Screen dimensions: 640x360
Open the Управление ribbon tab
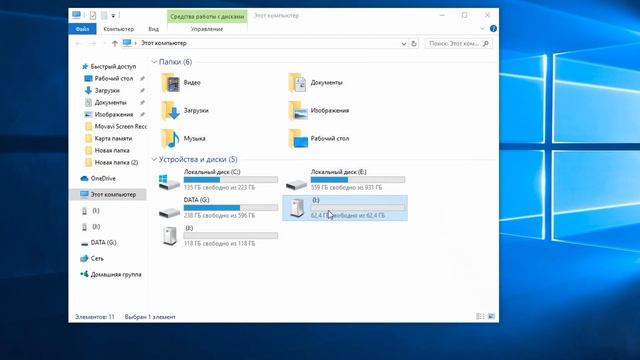207,29
